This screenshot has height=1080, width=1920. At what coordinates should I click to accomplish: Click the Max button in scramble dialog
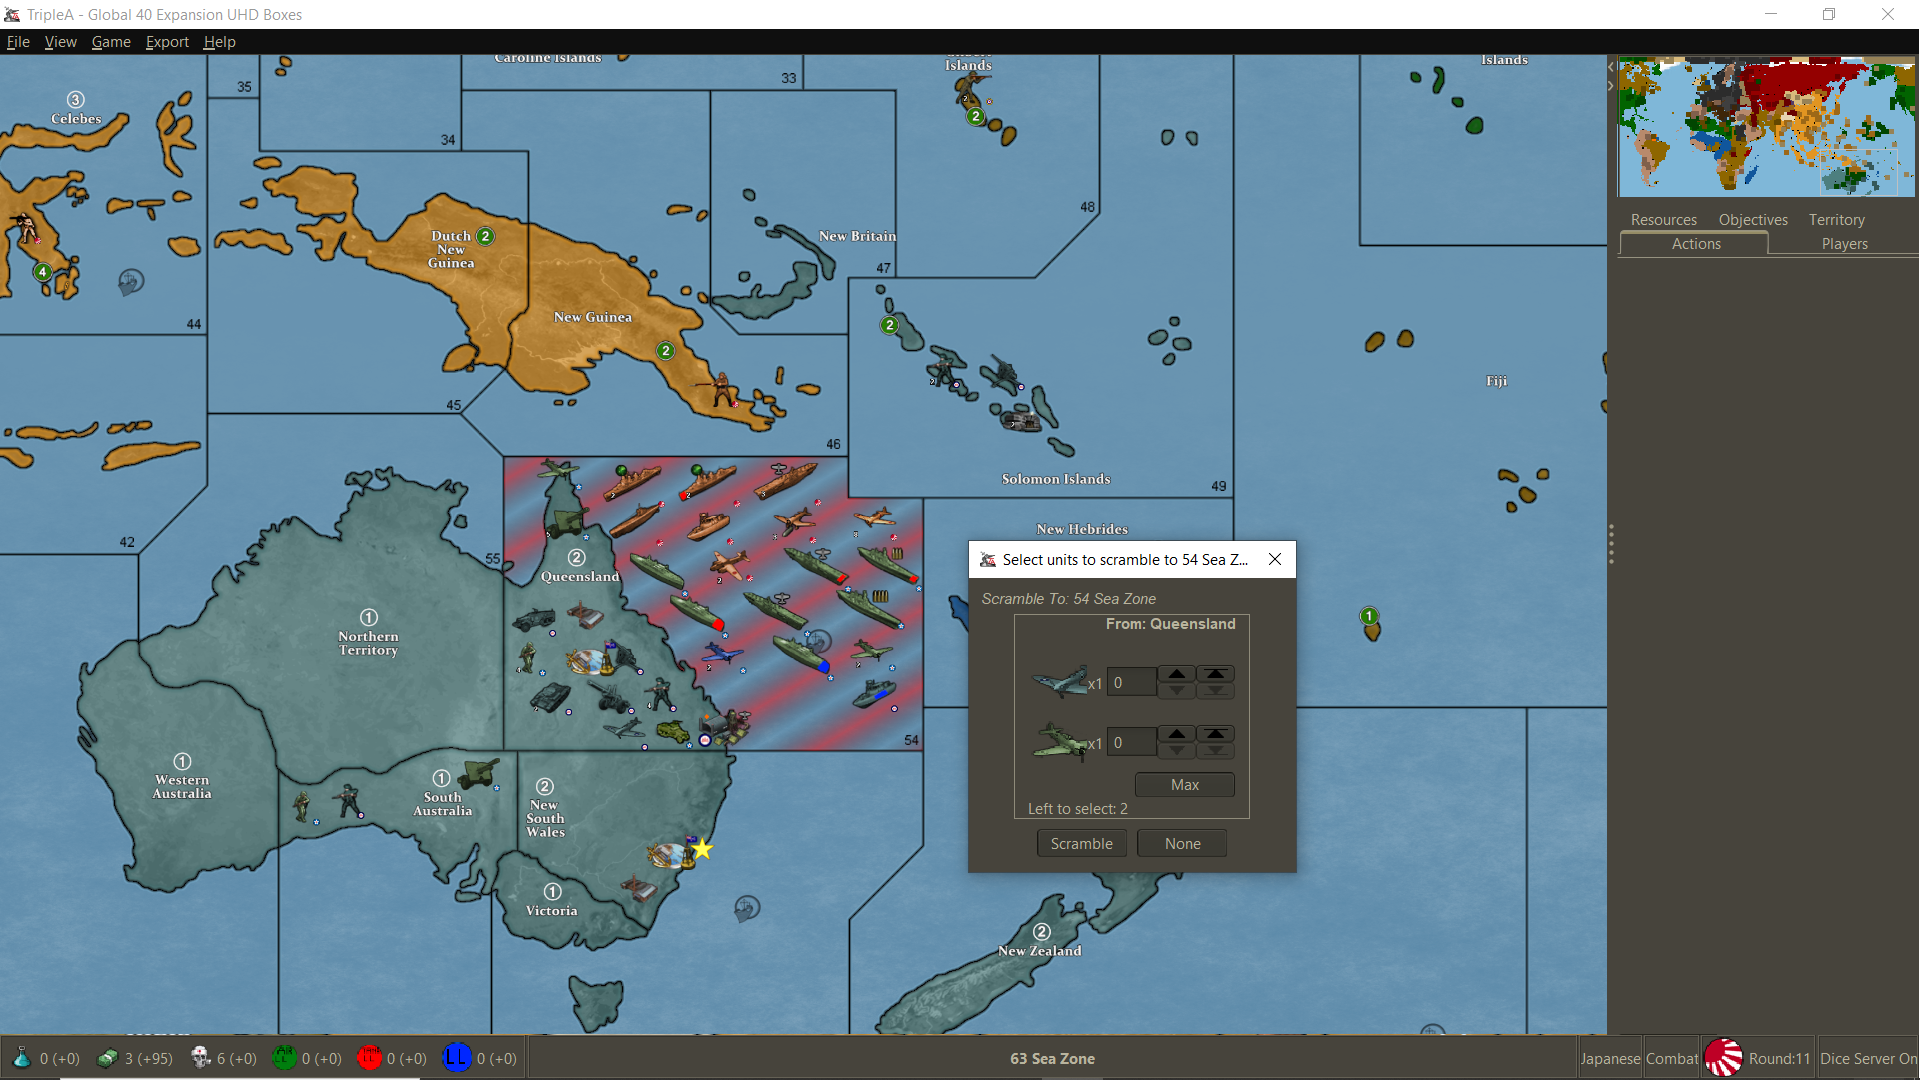tap(1184, 785)
